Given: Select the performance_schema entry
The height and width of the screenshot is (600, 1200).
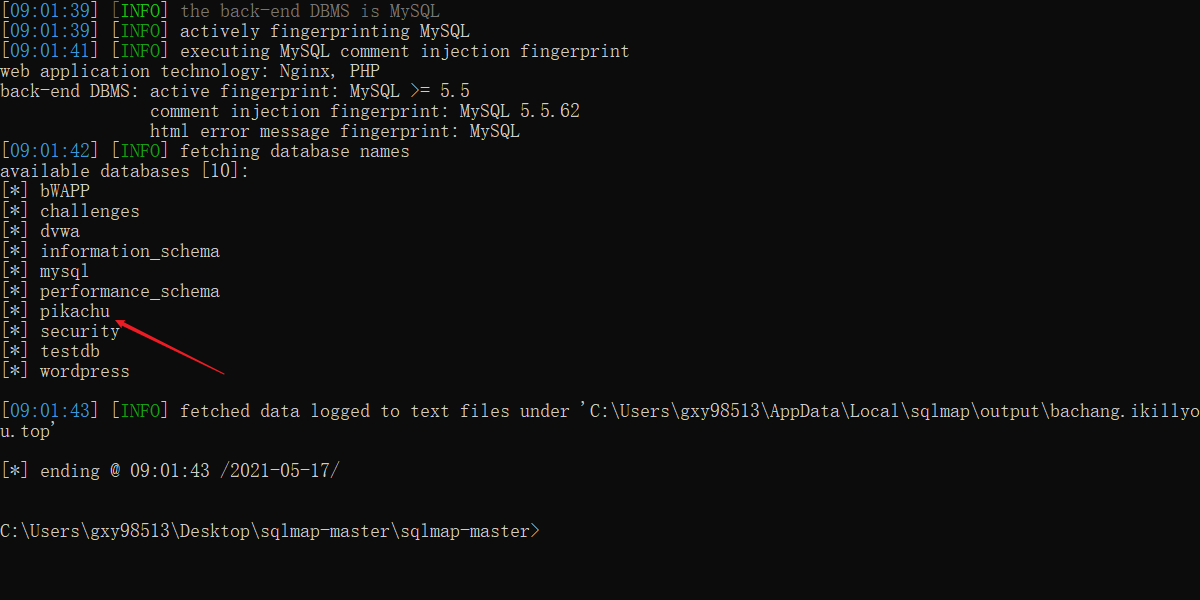Looking at the screenshot, I should point(129,291).
